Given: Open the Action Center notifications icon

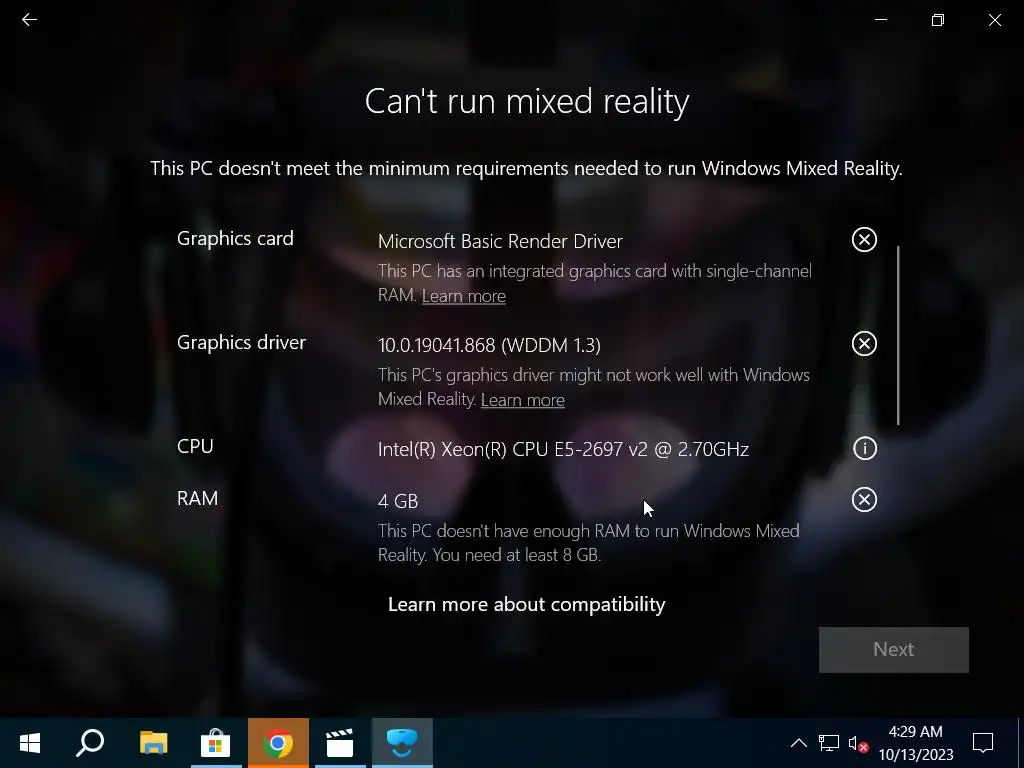Looking at the screenshot, I should (x=983, y=743).
